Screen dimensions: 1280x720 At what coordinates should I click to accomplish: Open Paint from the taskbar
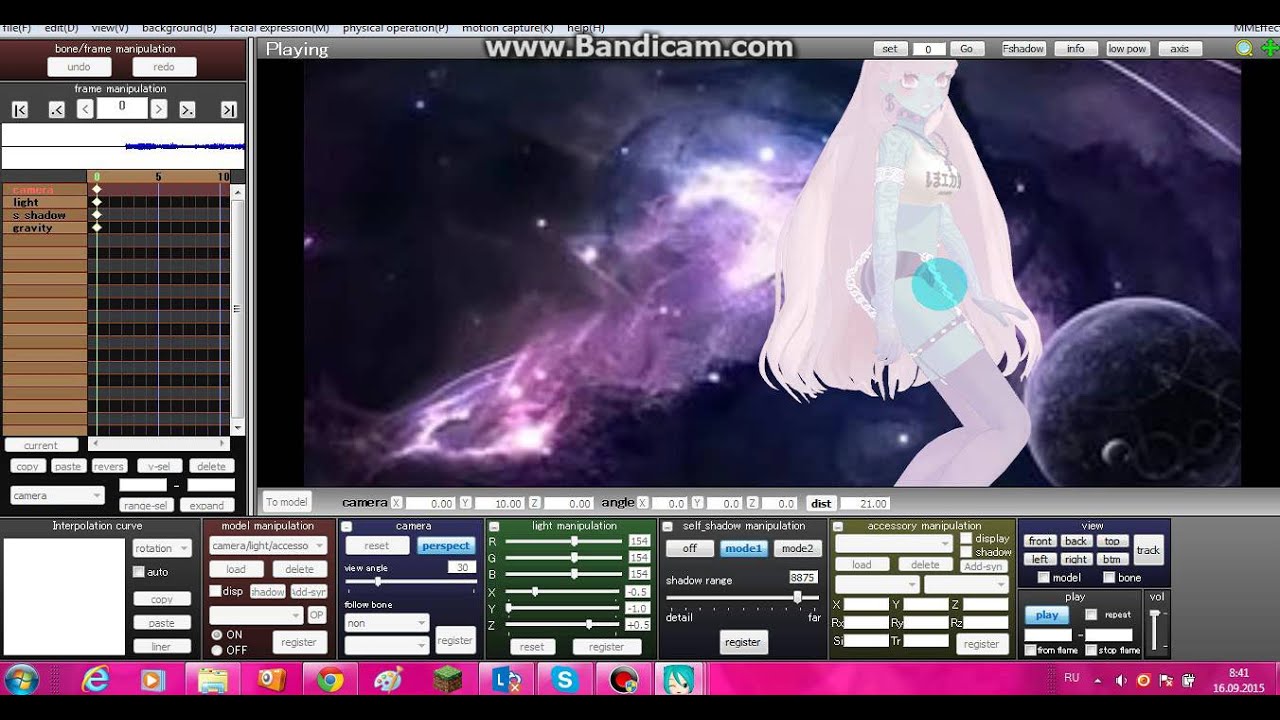[x=388, y=680]
